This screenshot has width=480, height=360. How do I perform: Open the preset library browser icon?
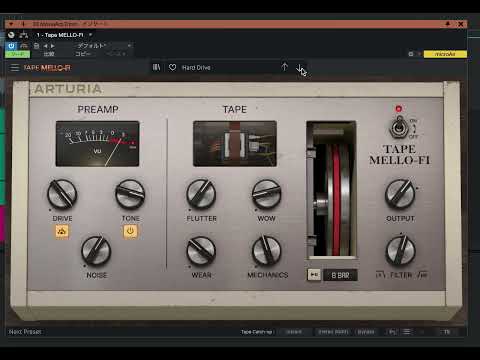[x=156, y=67]
